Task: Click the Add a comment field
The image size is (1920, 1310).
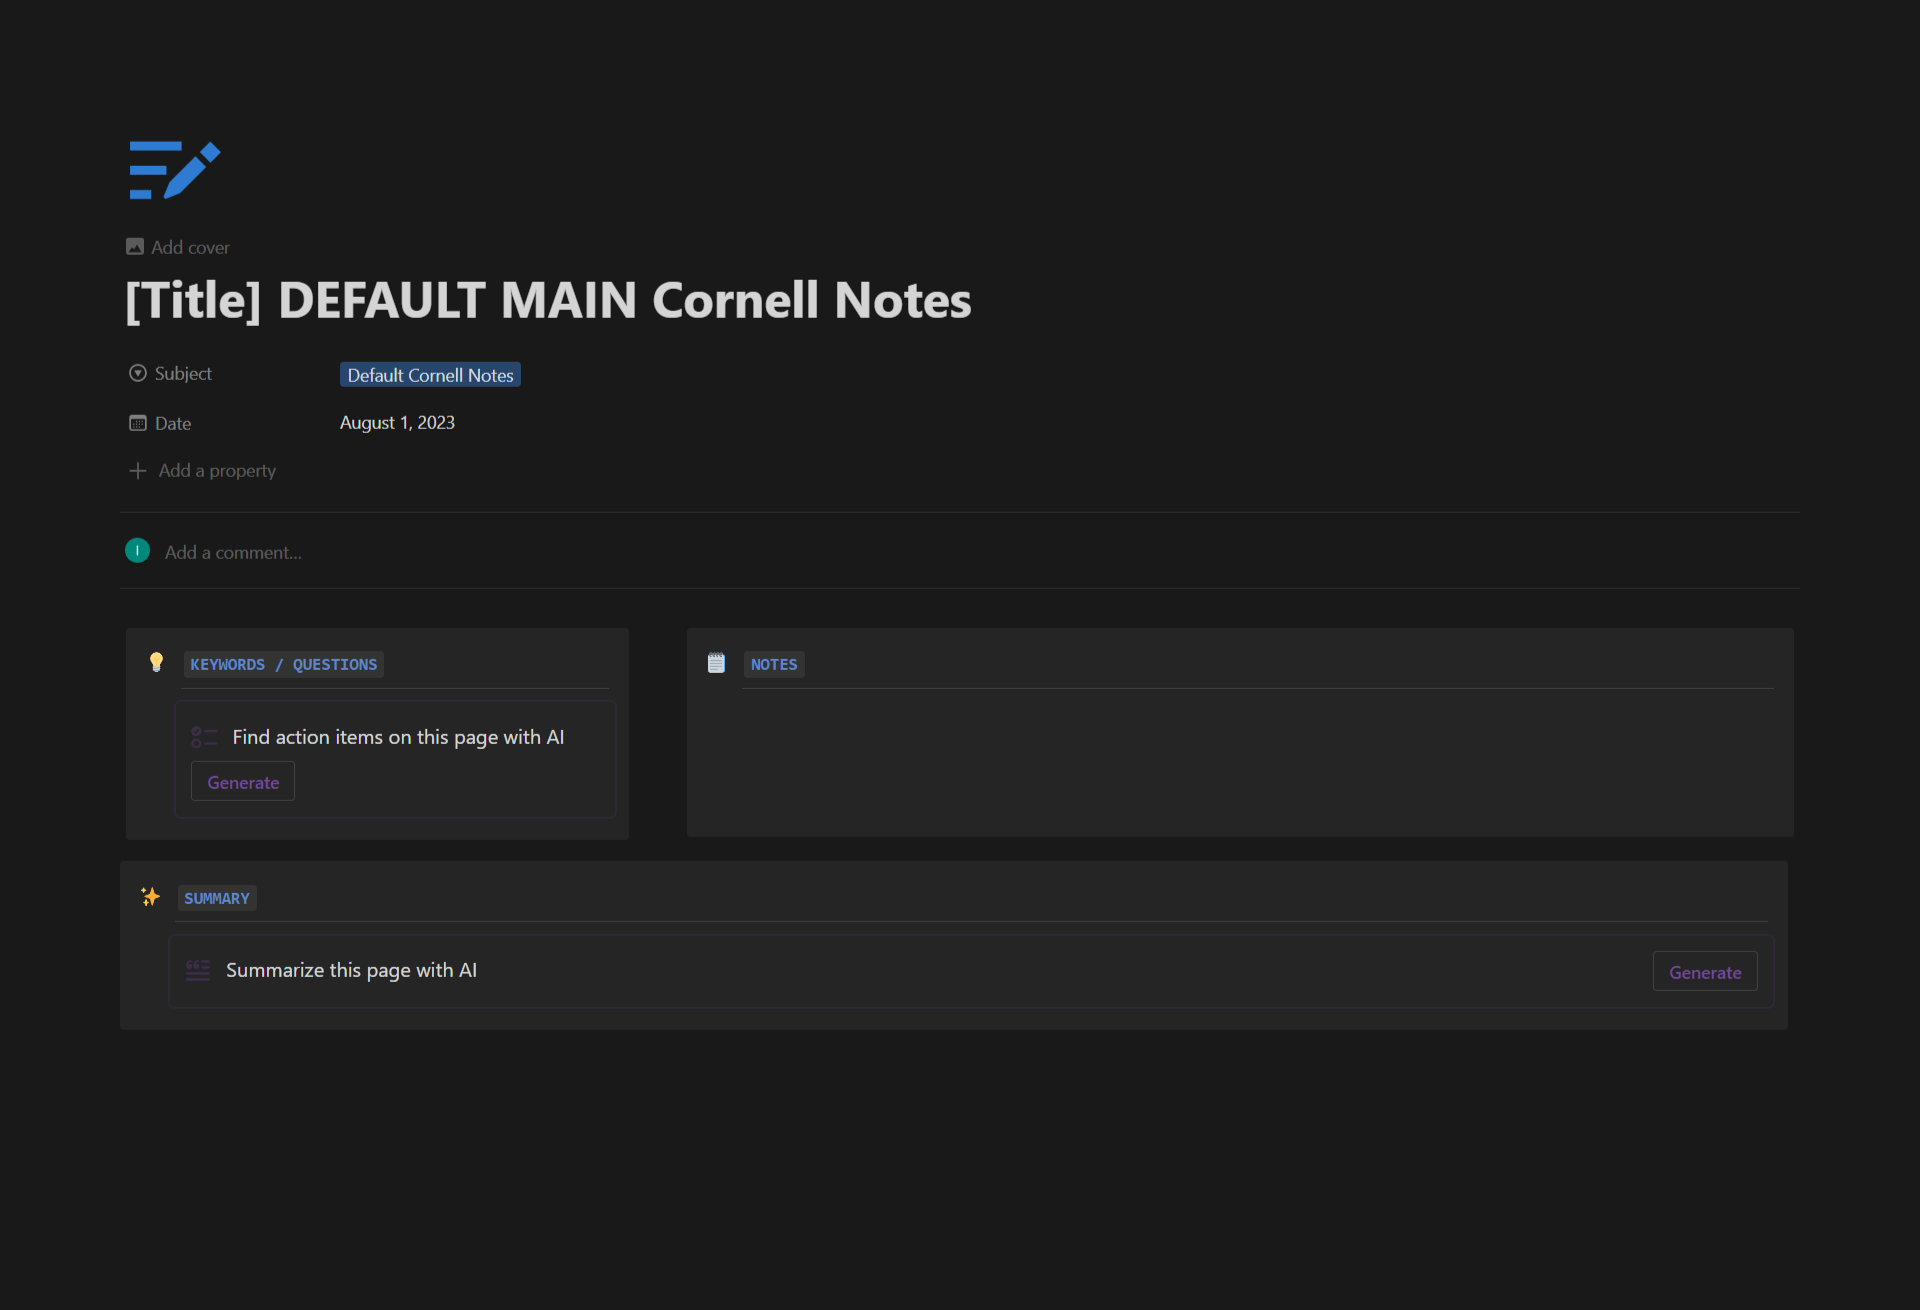Action: click(x=233, y=552)
